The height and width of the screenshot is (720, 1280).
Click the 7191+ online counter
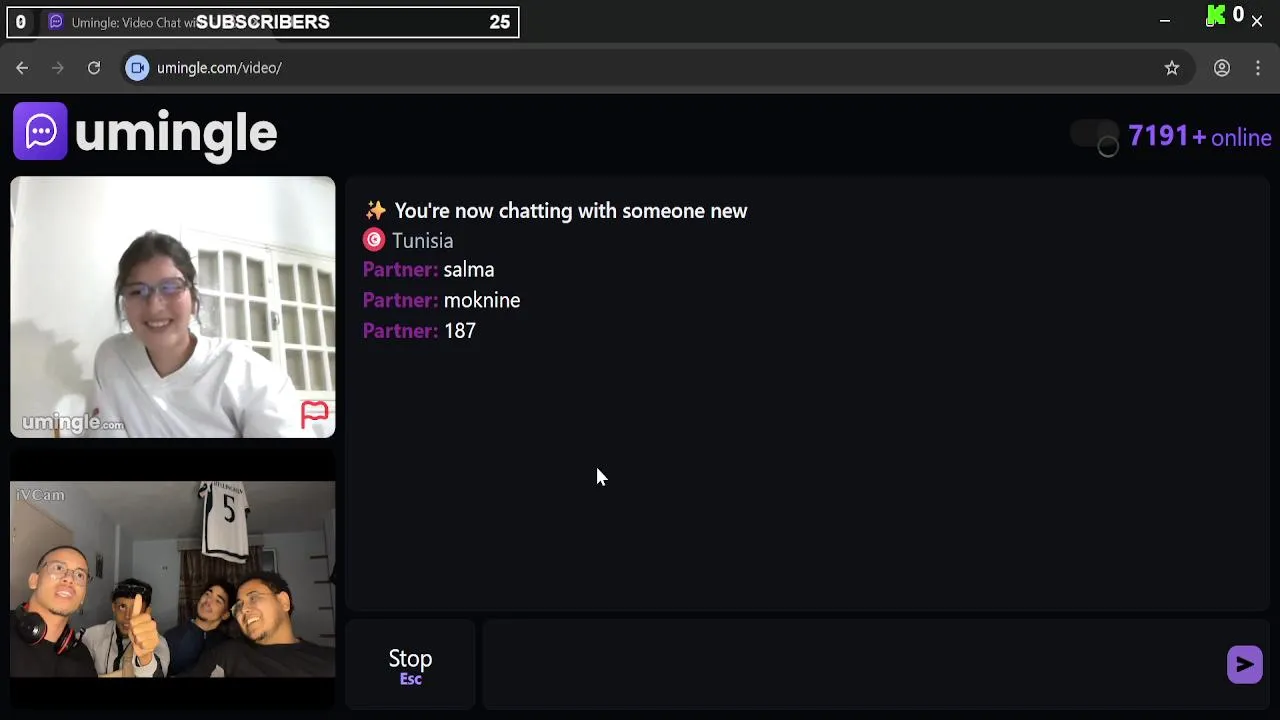point(1200,137)
